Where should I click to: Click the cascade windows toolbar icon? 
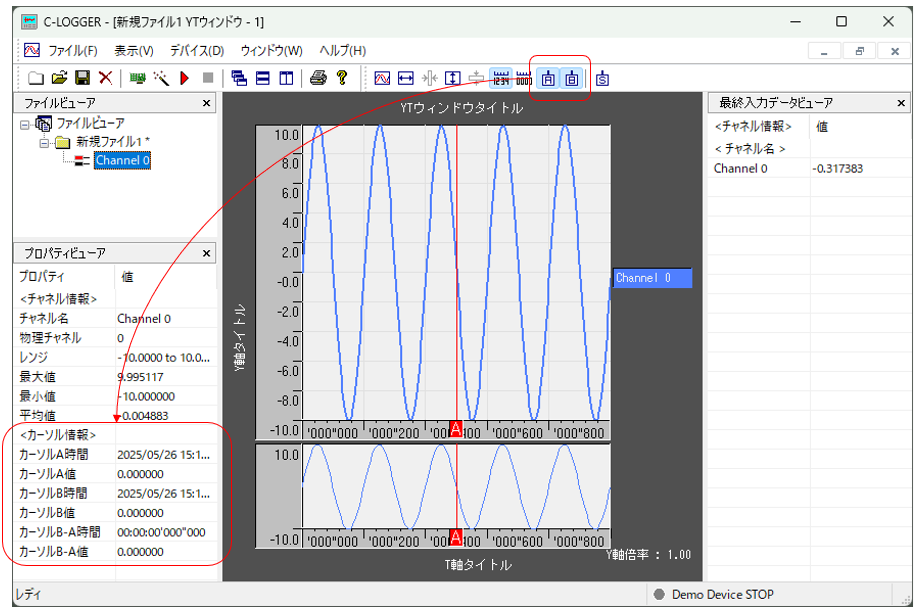pos(239,78)
